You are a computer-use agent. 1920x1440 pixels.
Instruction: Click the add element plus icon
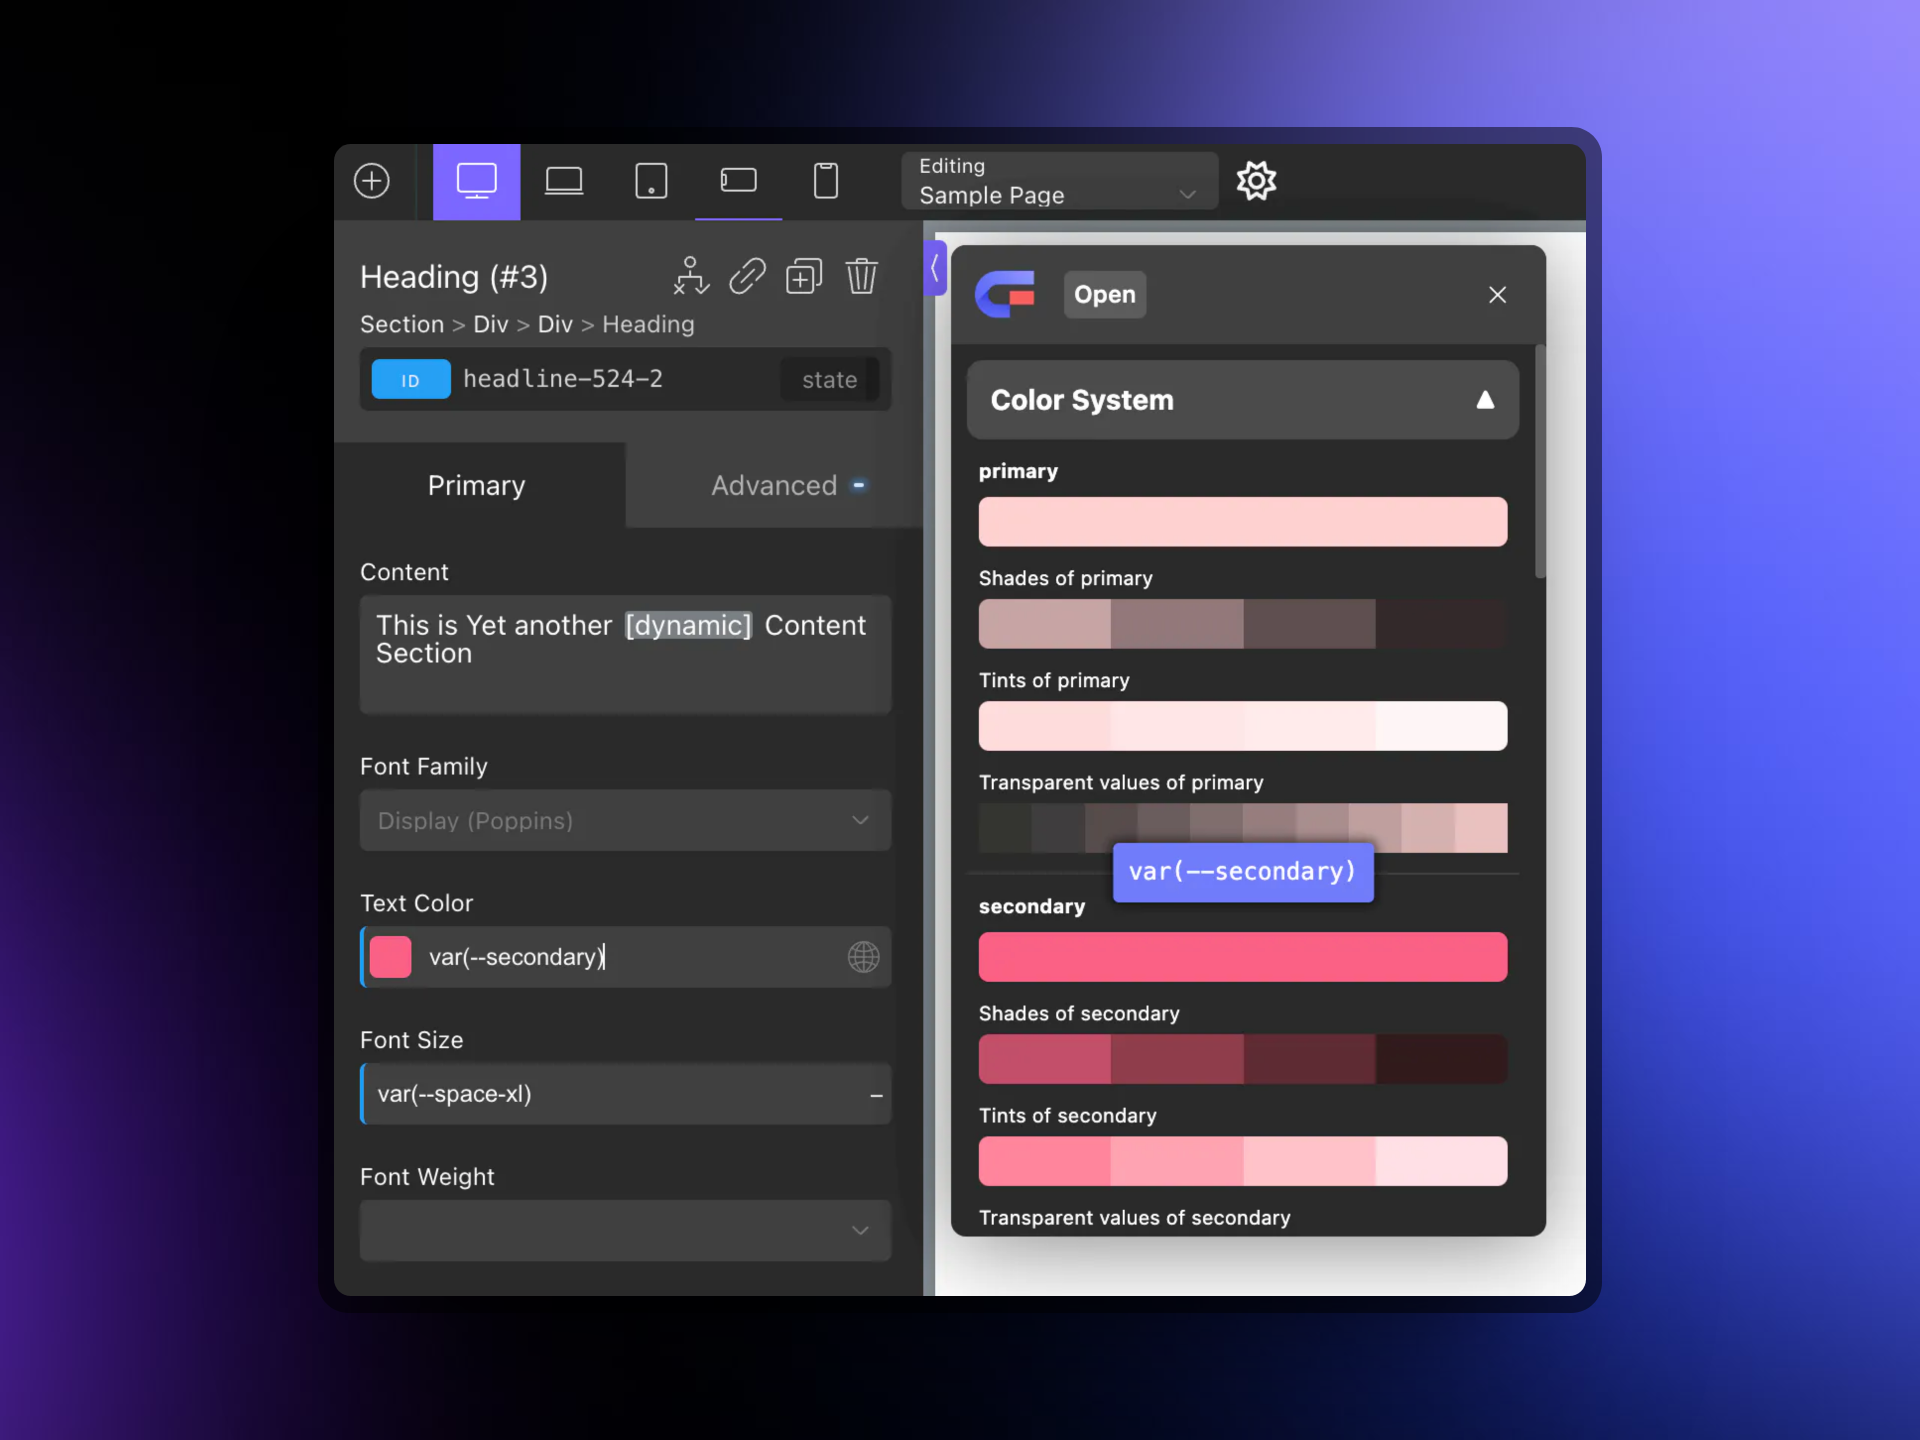click(372, 181)
